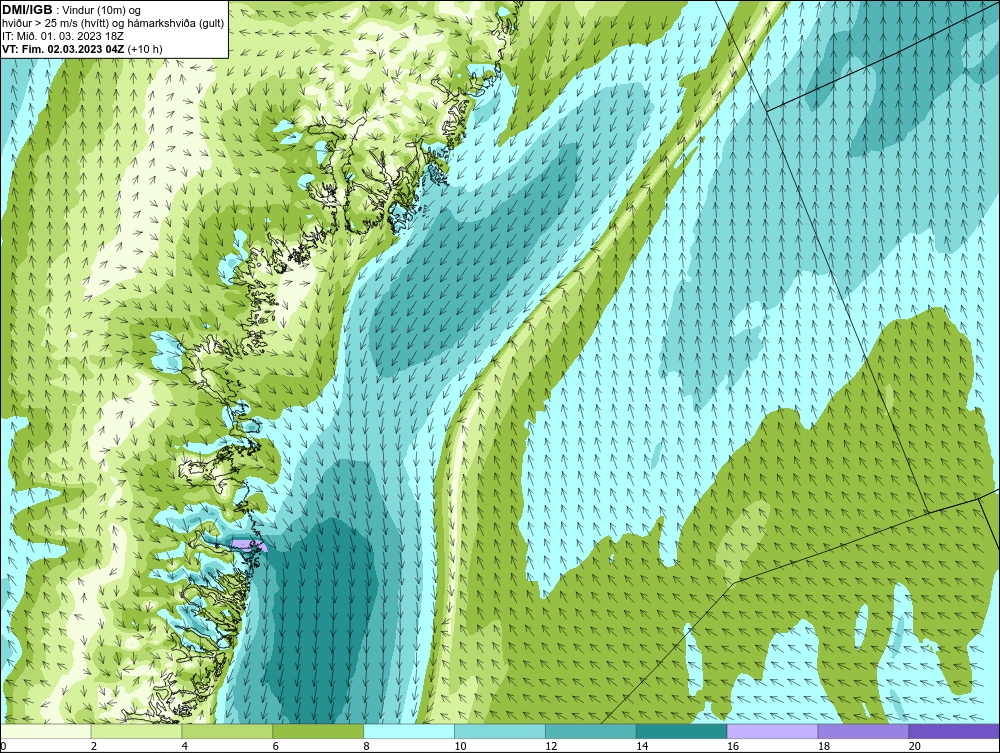Click the 14–16 m/s dark teal swatch
1000x753 pixels.
[x=682, y=731]
